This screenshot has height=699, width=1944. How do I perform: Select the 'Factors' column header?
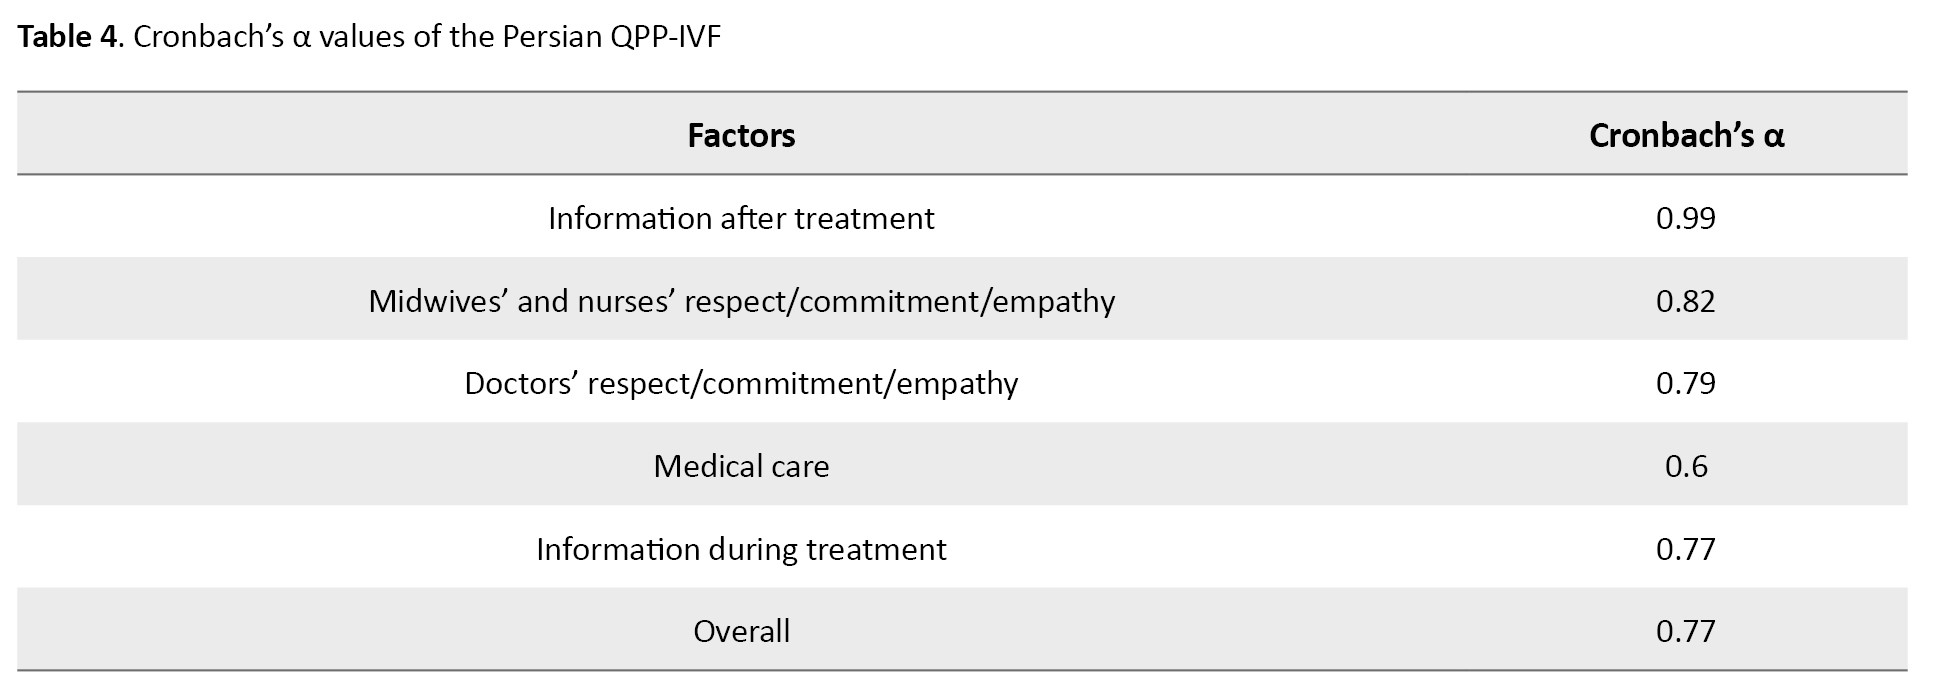click(x=741, y=135)
